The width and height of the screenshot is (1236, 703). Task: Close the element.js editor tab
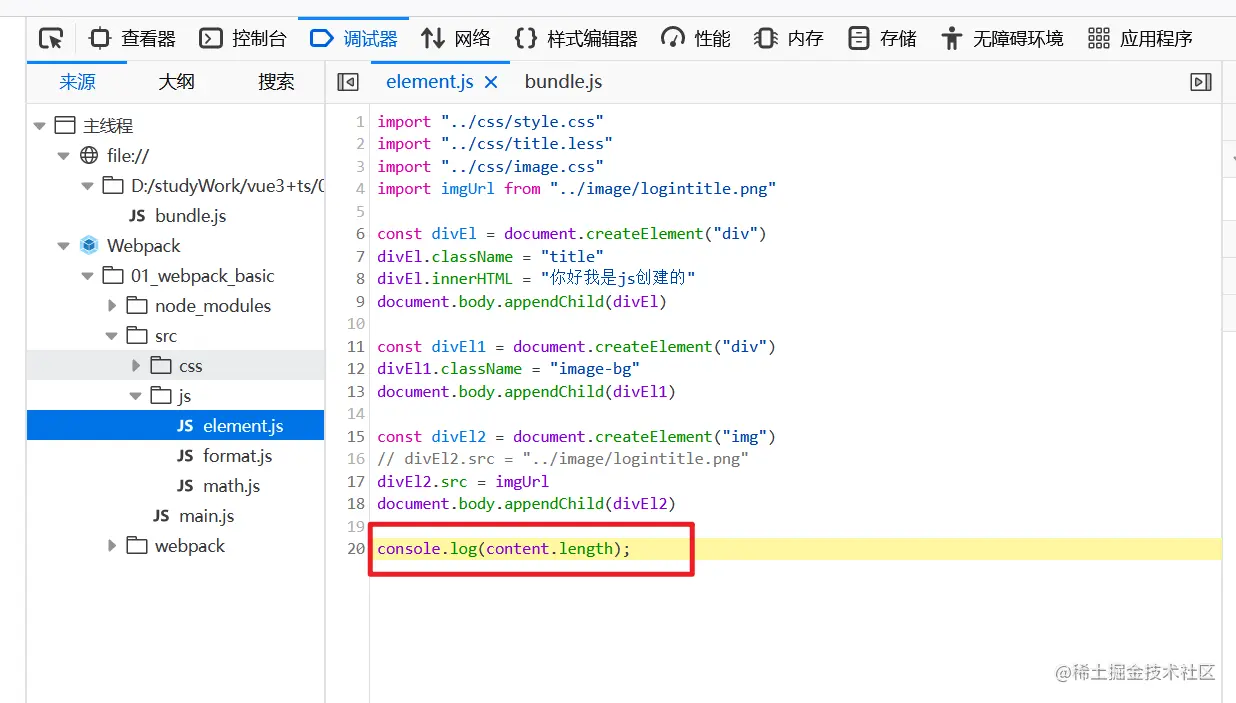pyautogui.click(x=491, y=83)
